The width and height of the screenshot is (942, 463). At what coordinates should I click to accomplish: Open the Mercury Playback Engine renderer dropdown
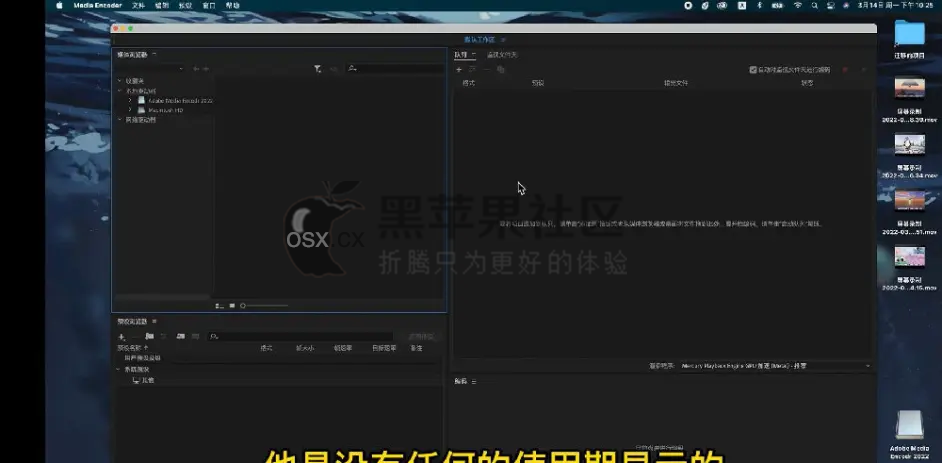pos(775,366)
